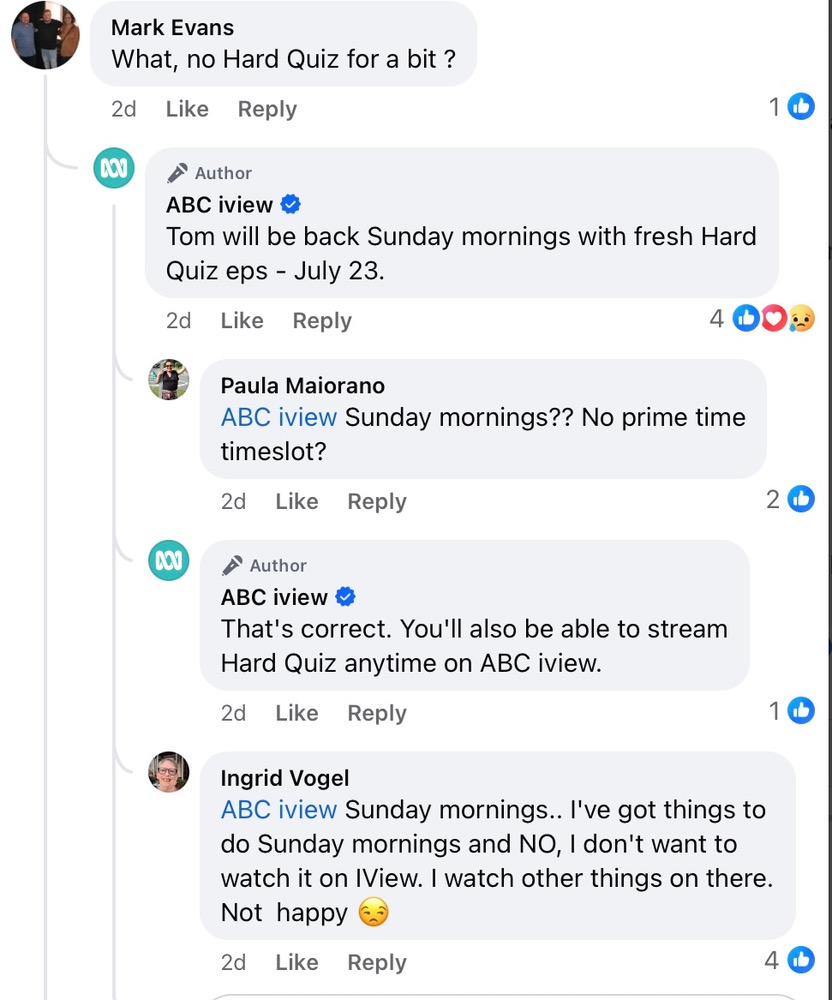The image size is (832, 1000).
Task: Like Mark Evans' comment
Action: point(187,109)
